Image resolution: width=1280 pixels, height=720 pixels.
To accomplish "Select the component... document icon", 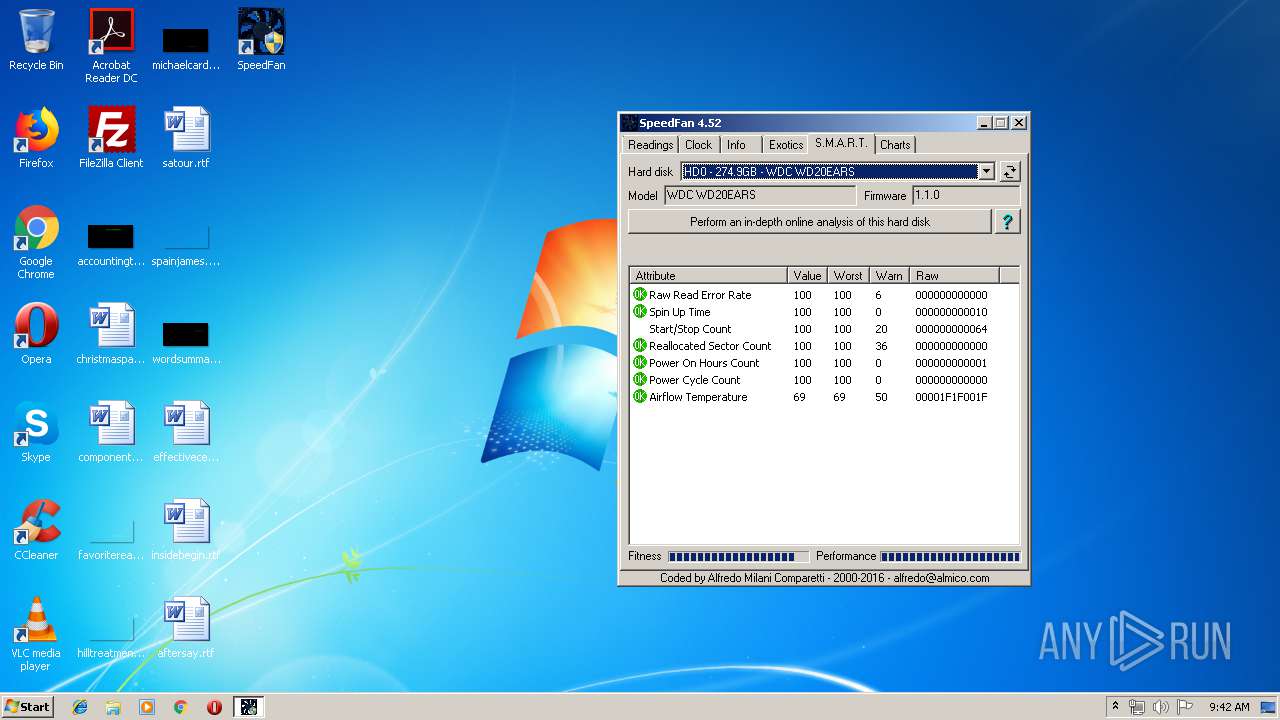I will click(111, 432).
